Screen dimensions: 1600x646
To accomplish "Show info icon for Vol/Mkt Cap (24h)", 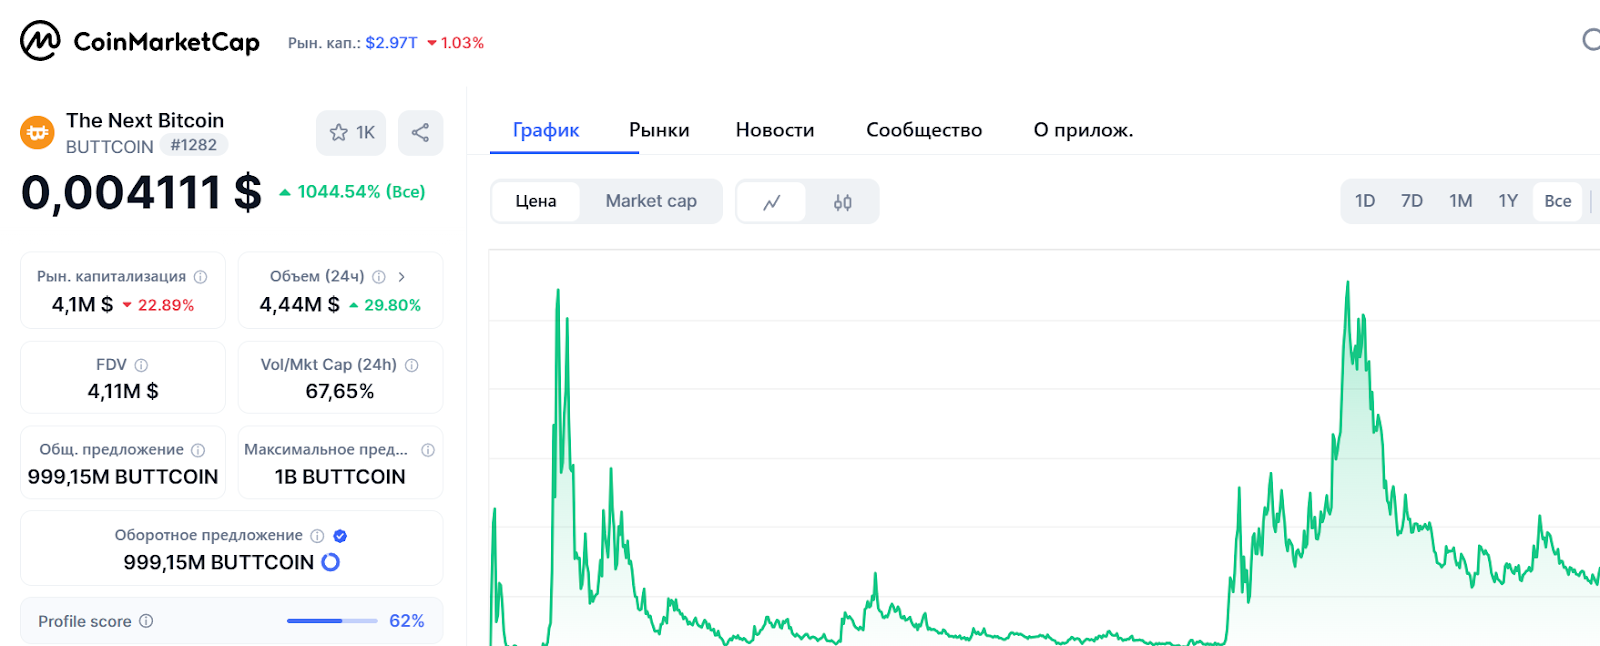I will tap(411, 366).
